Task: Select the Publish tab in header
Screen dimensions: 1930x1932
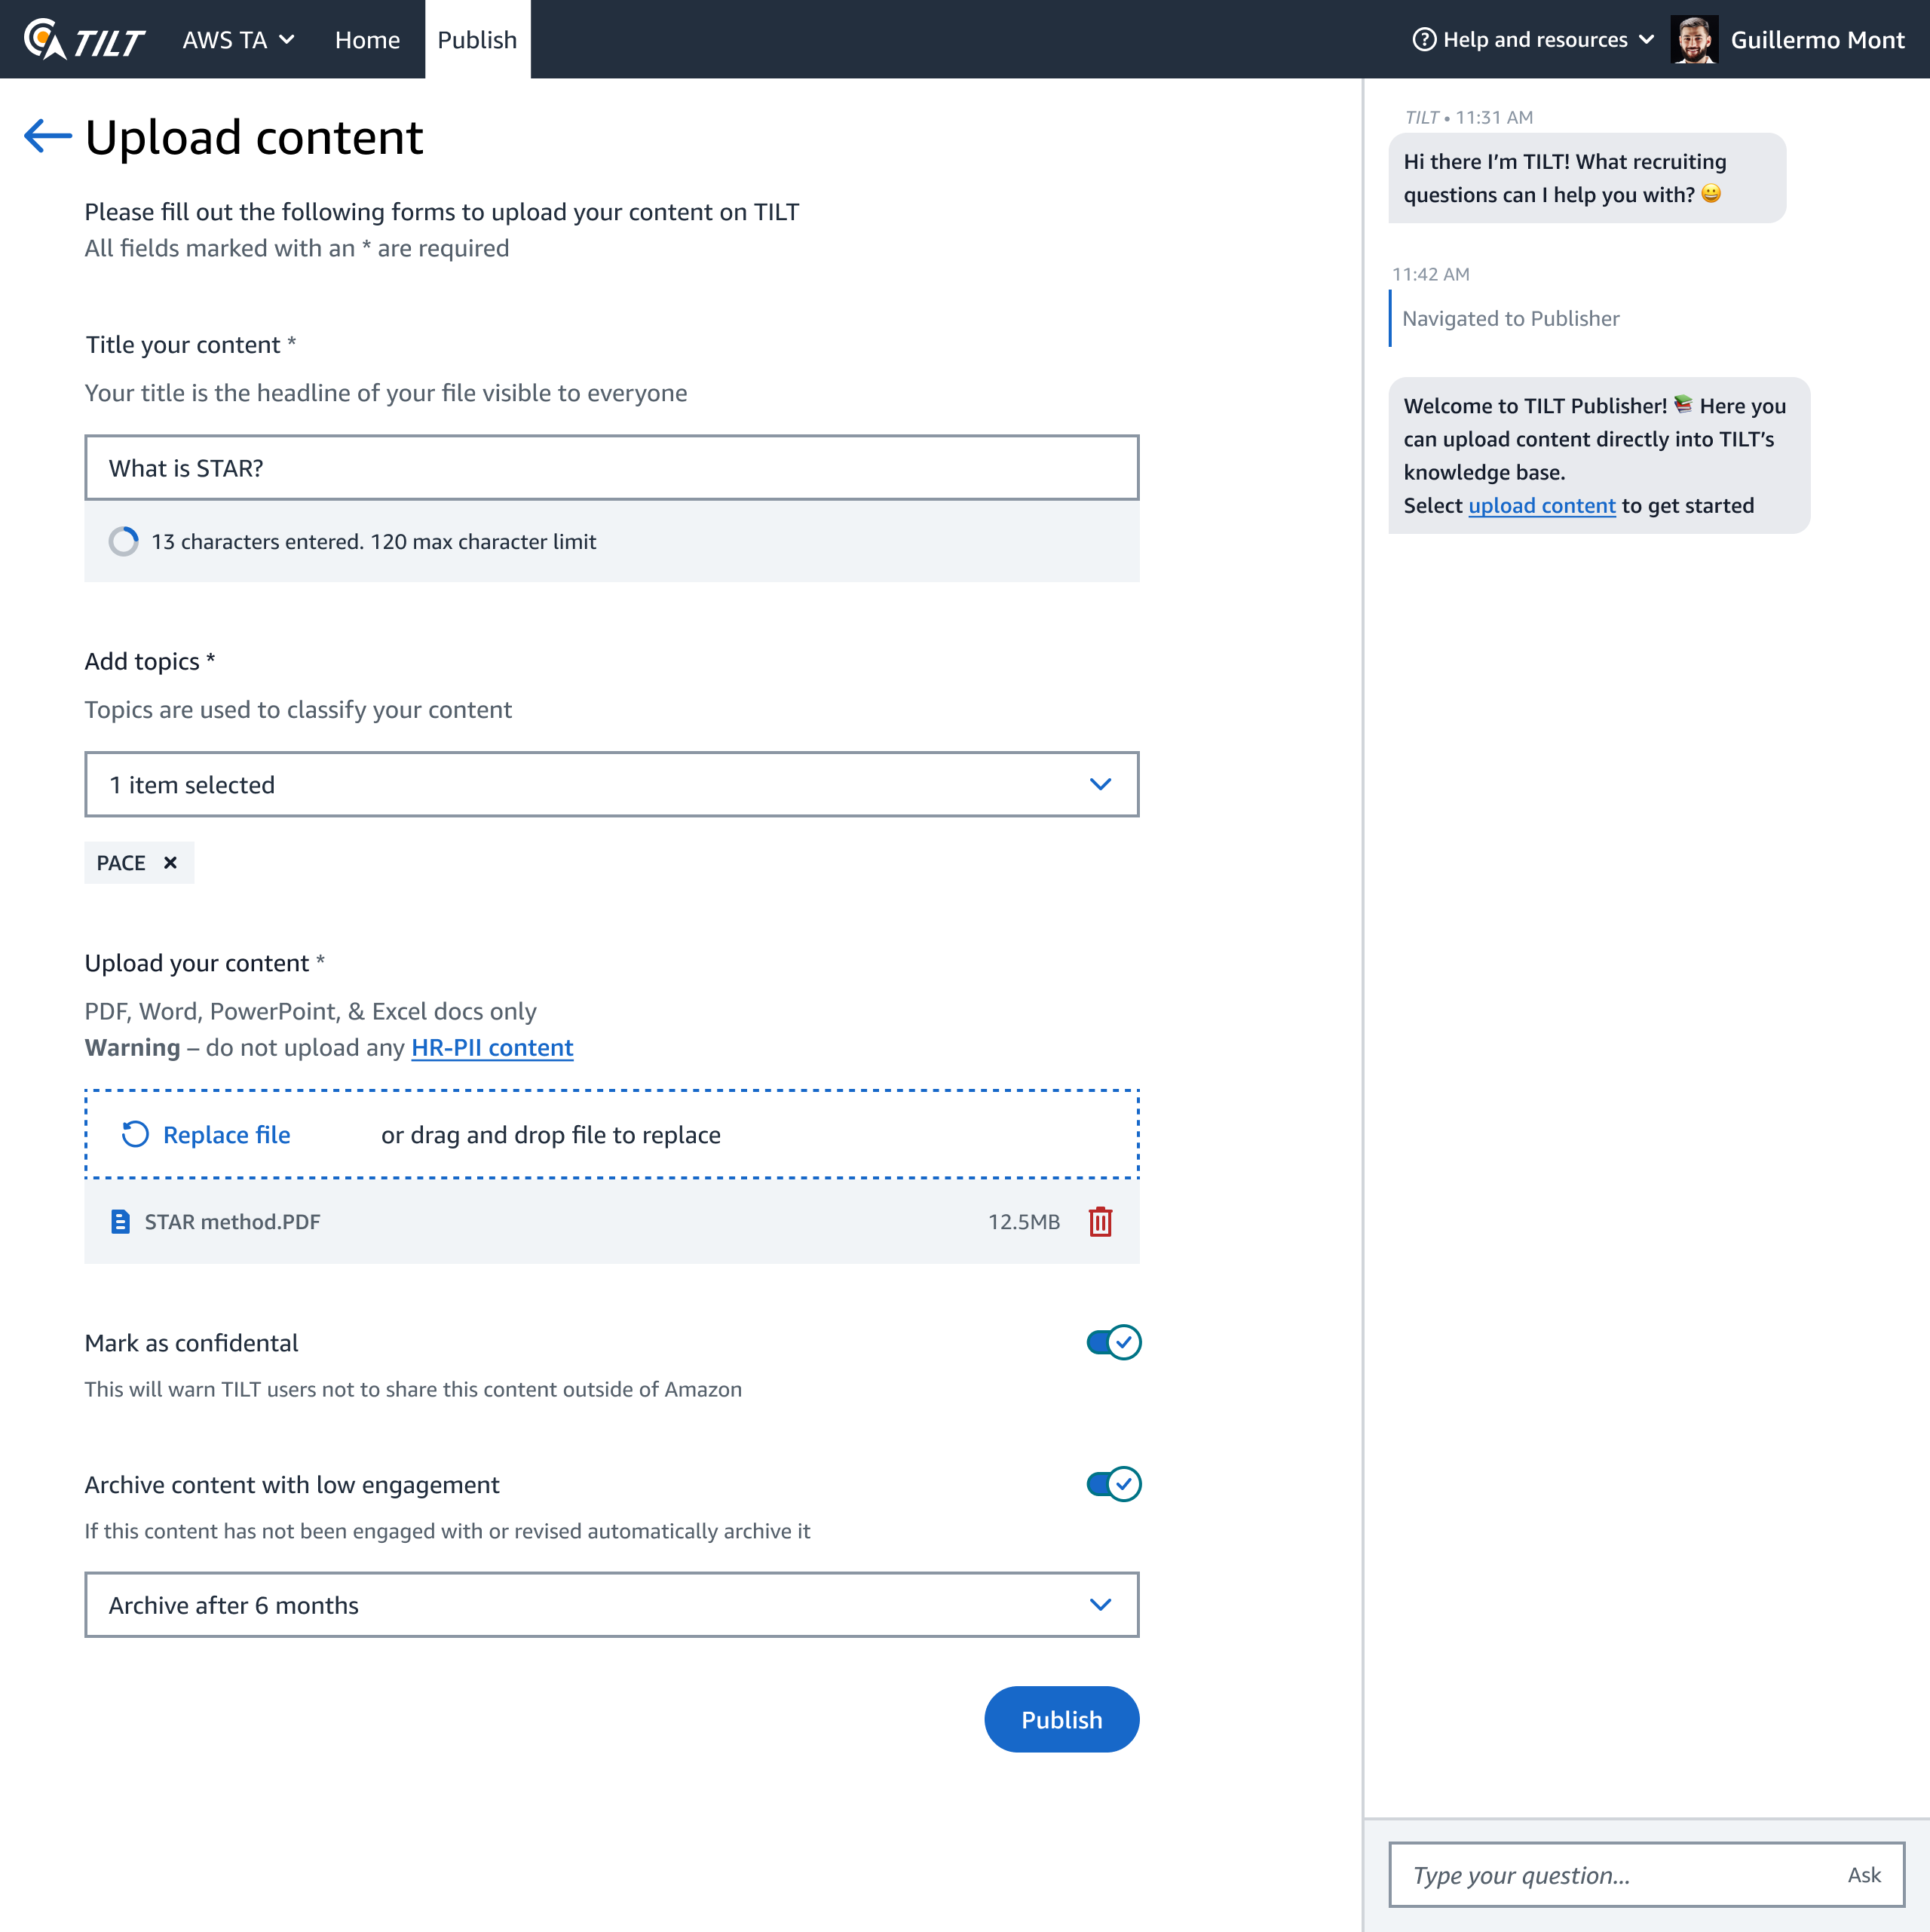Action: click(x=477, y=40)
